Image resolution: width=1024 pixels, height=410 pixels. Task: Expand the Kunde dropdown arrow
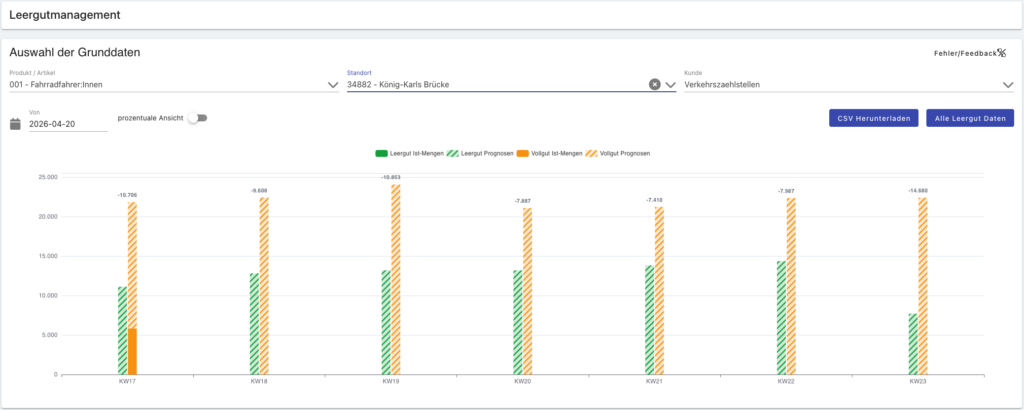pos(1008,85)
